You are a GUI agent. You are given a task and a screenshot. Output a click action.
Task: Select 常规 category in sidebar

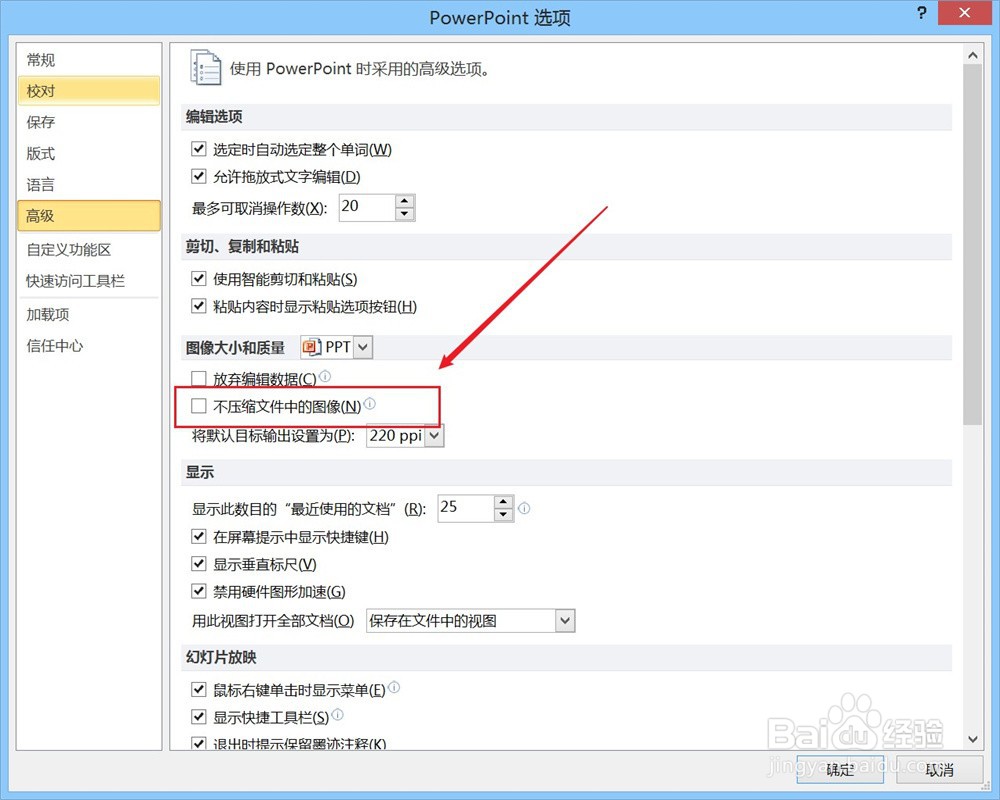(89, 60)
